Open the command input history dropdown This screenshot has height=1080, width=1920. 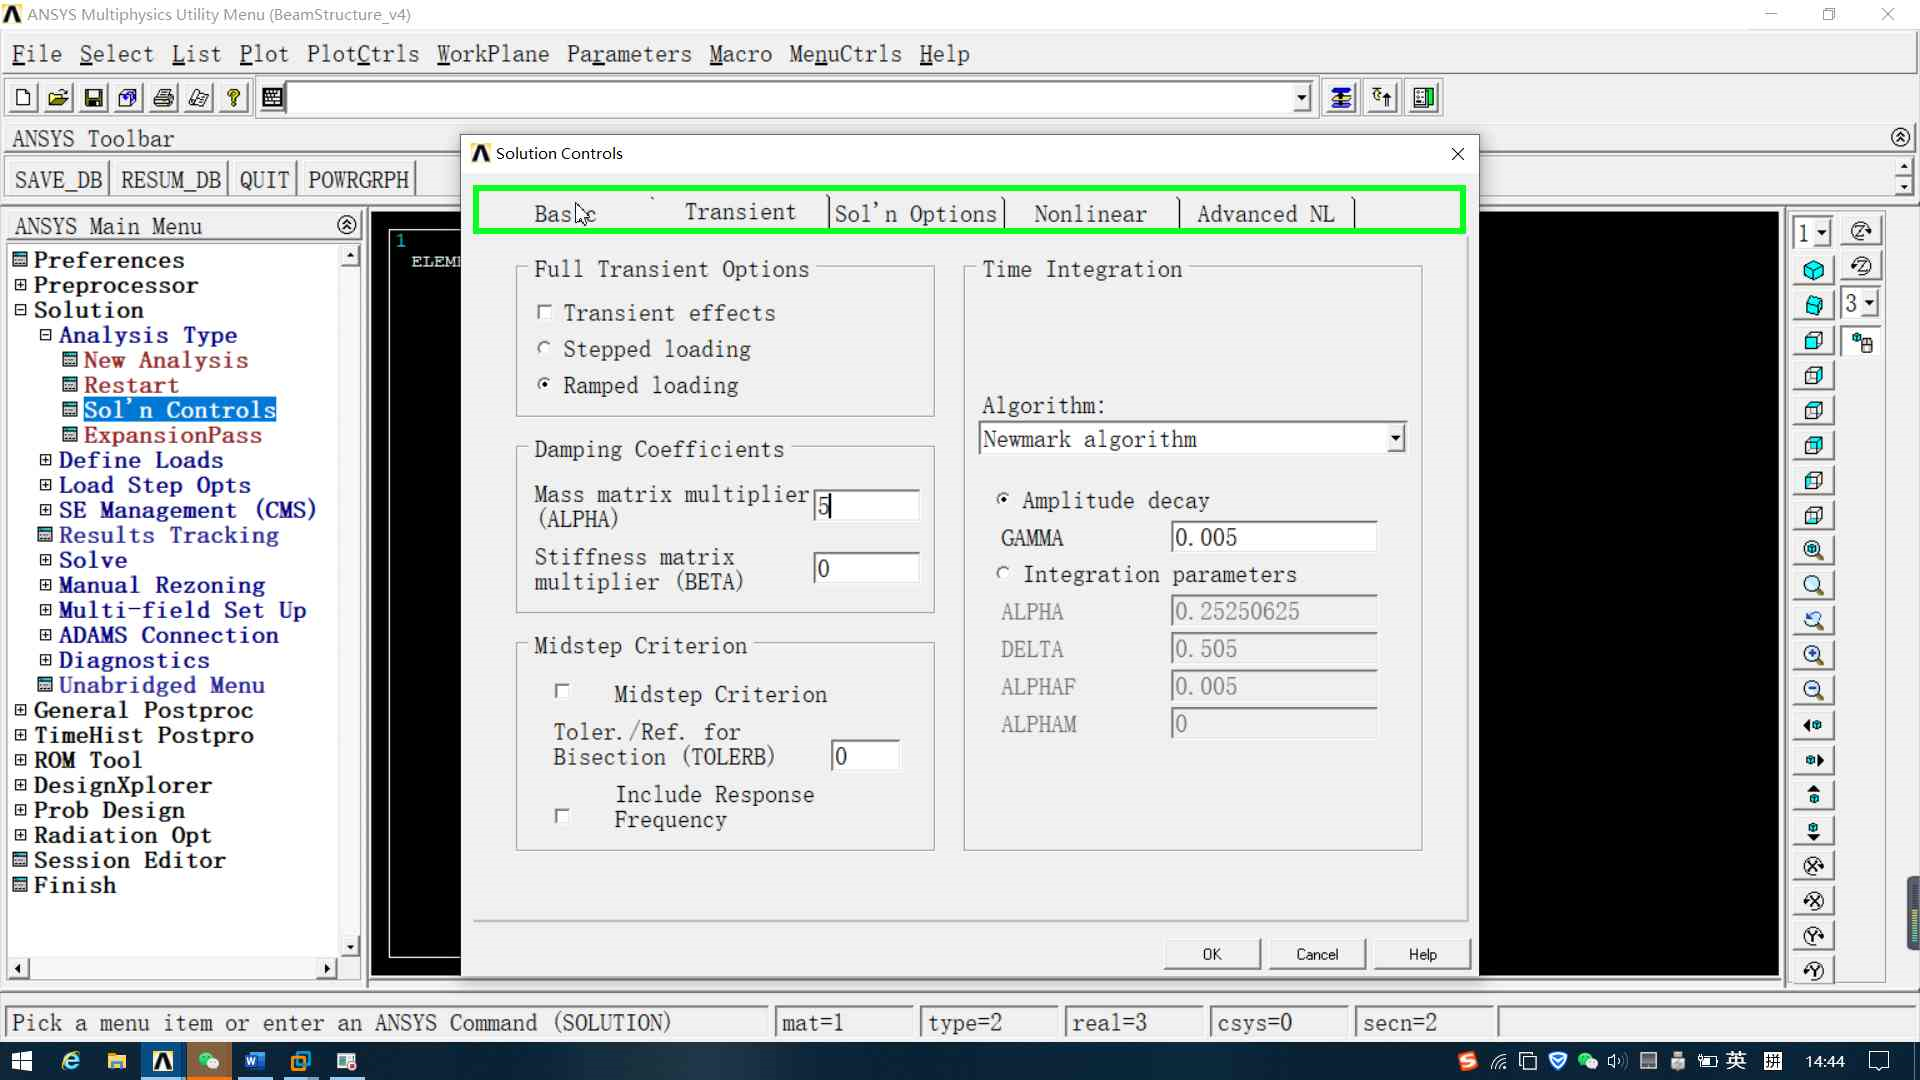[1301, 98]
